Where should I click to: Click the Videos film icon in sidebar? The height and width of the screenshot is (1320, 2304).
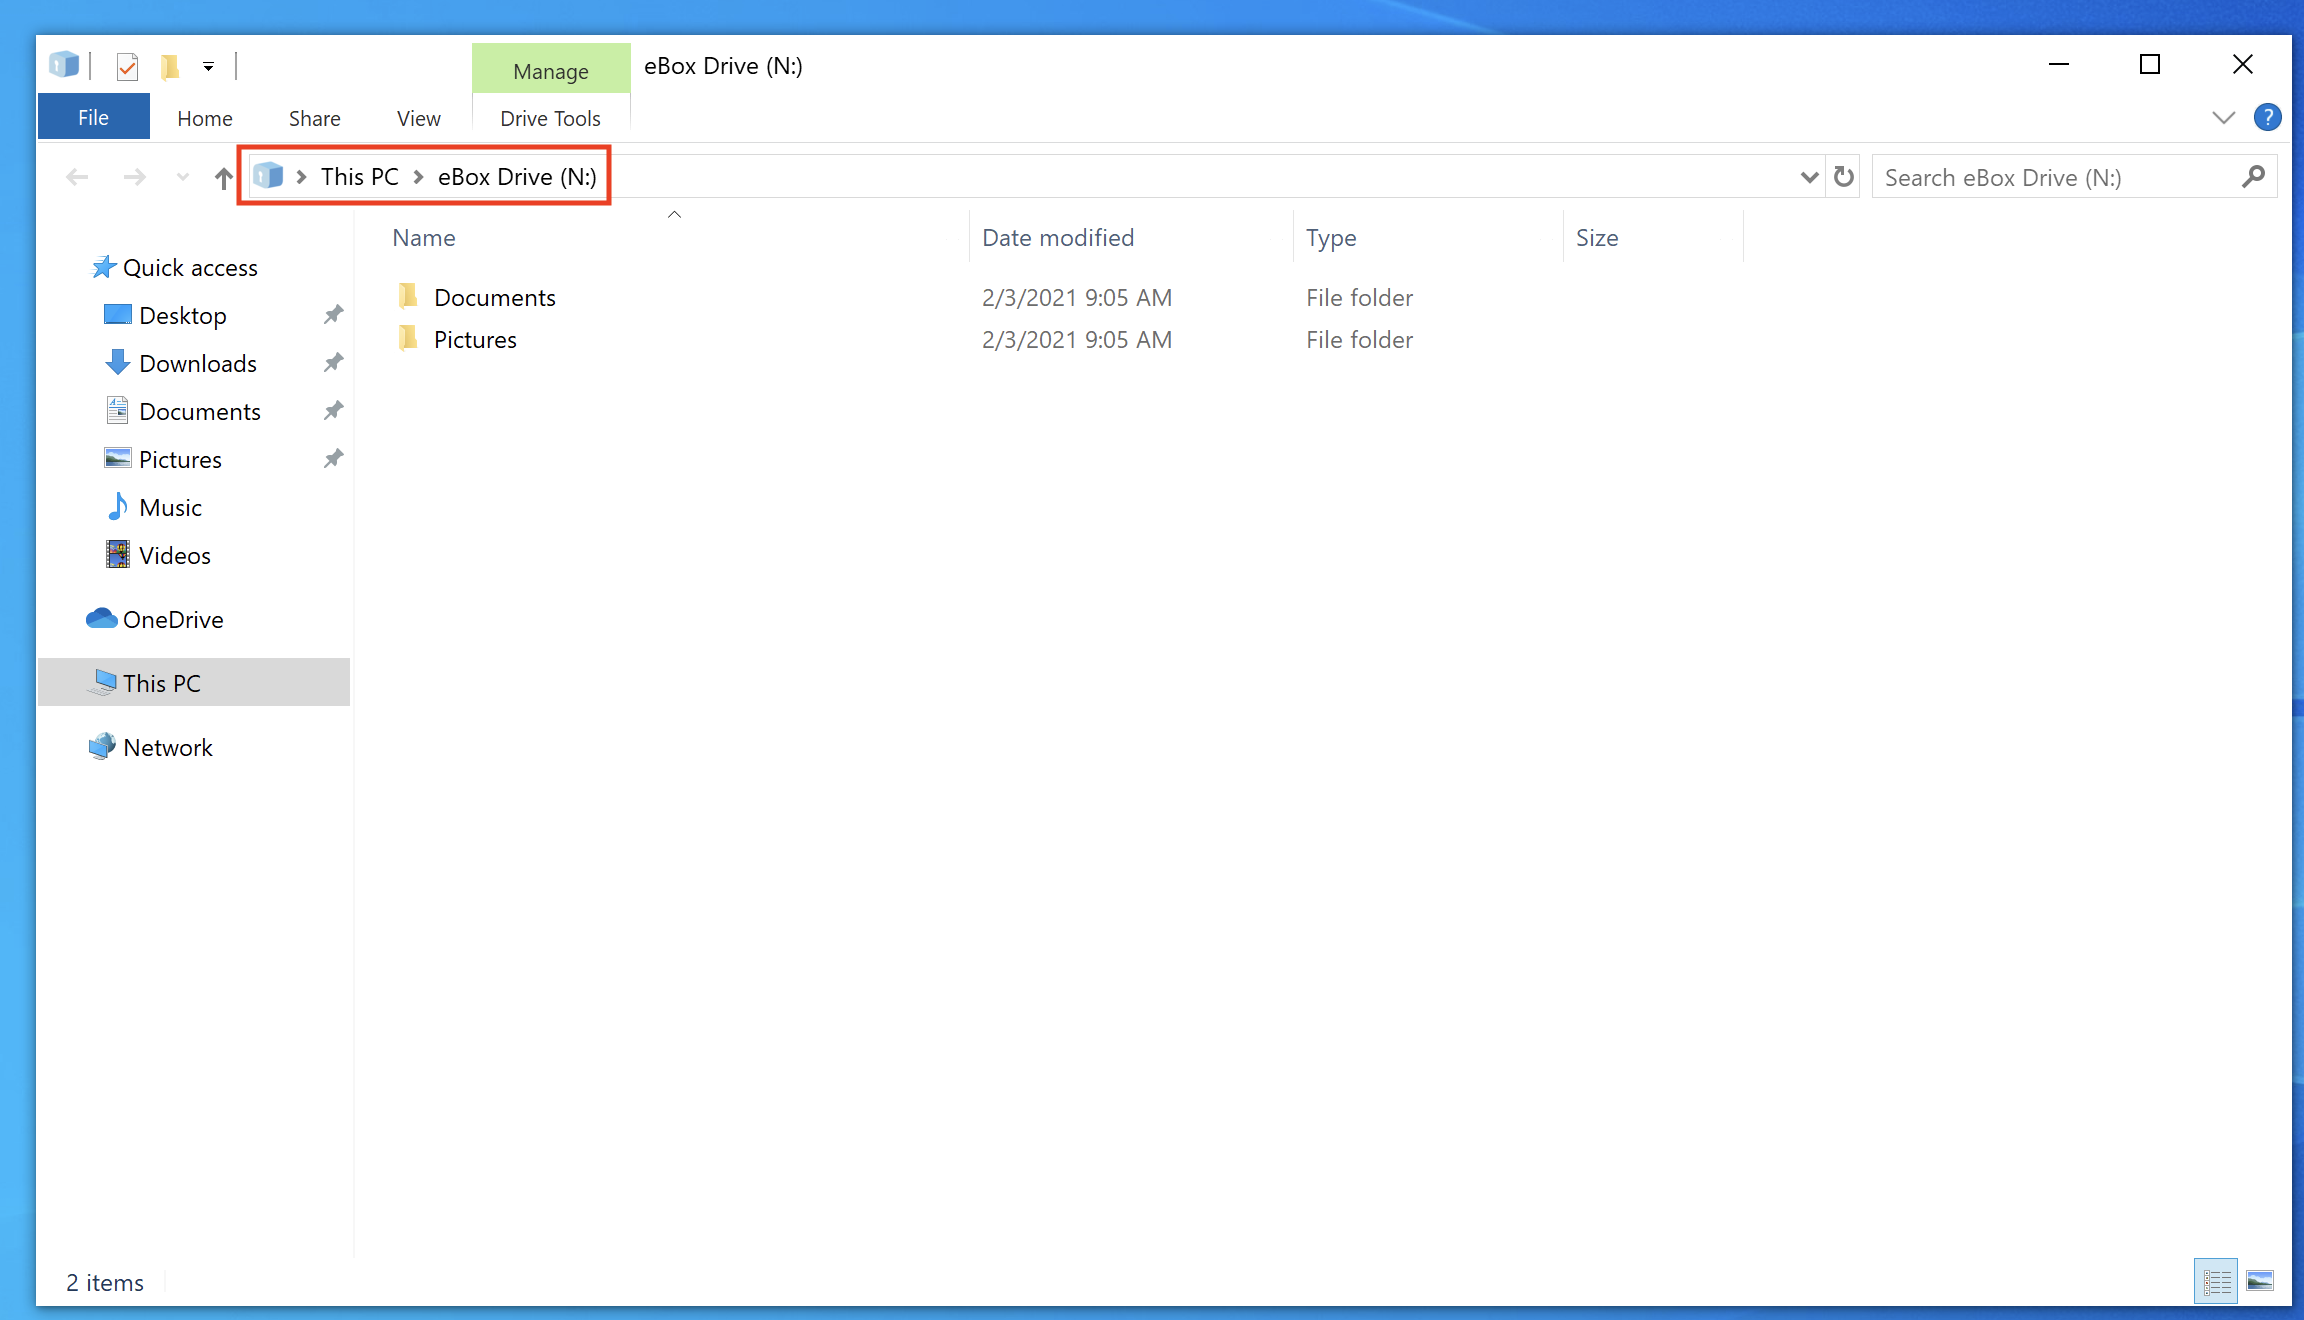pyautogui.click(x=118, y=554)
